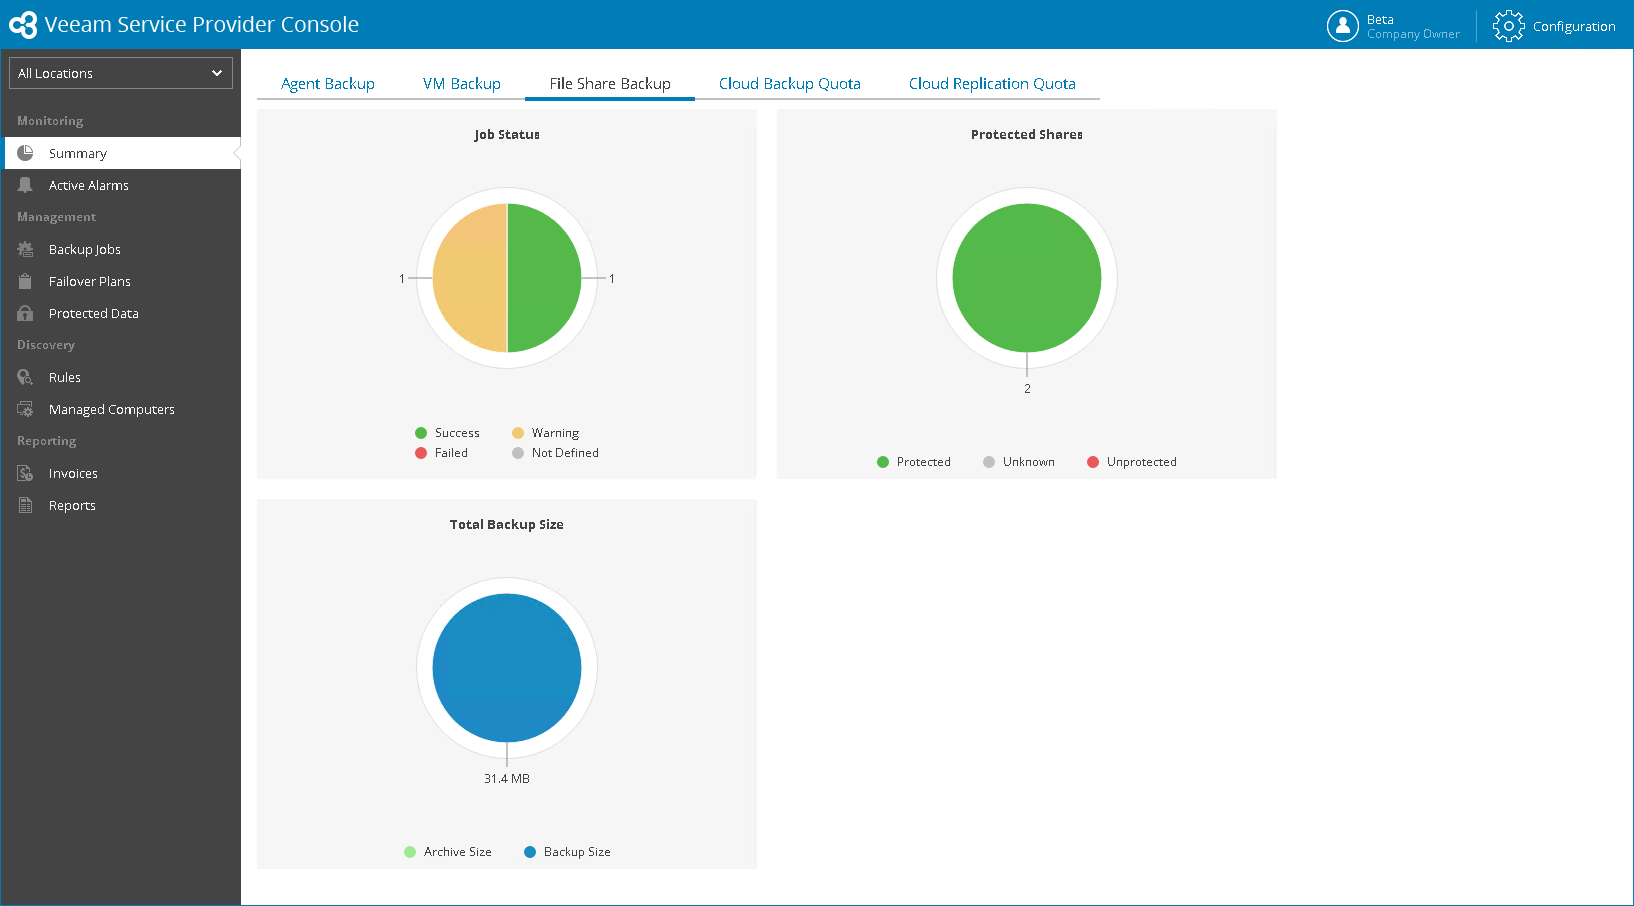Click the Active Alarms bell icon
The width and height of the screenshot is (1634, 906).
pos(25,185)
